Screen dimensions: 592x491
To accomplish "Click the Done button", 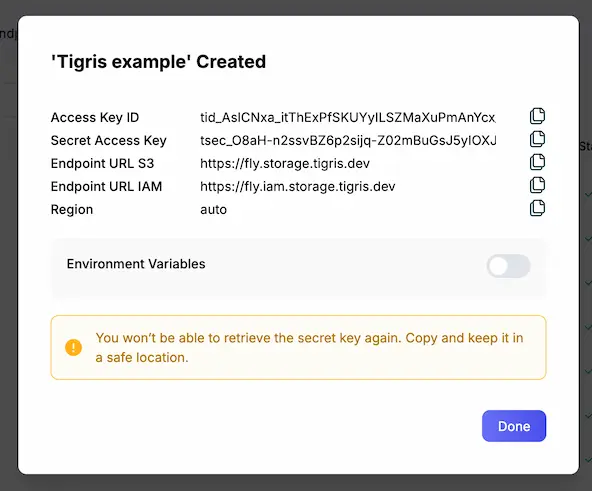I will [x=514, y=426].
